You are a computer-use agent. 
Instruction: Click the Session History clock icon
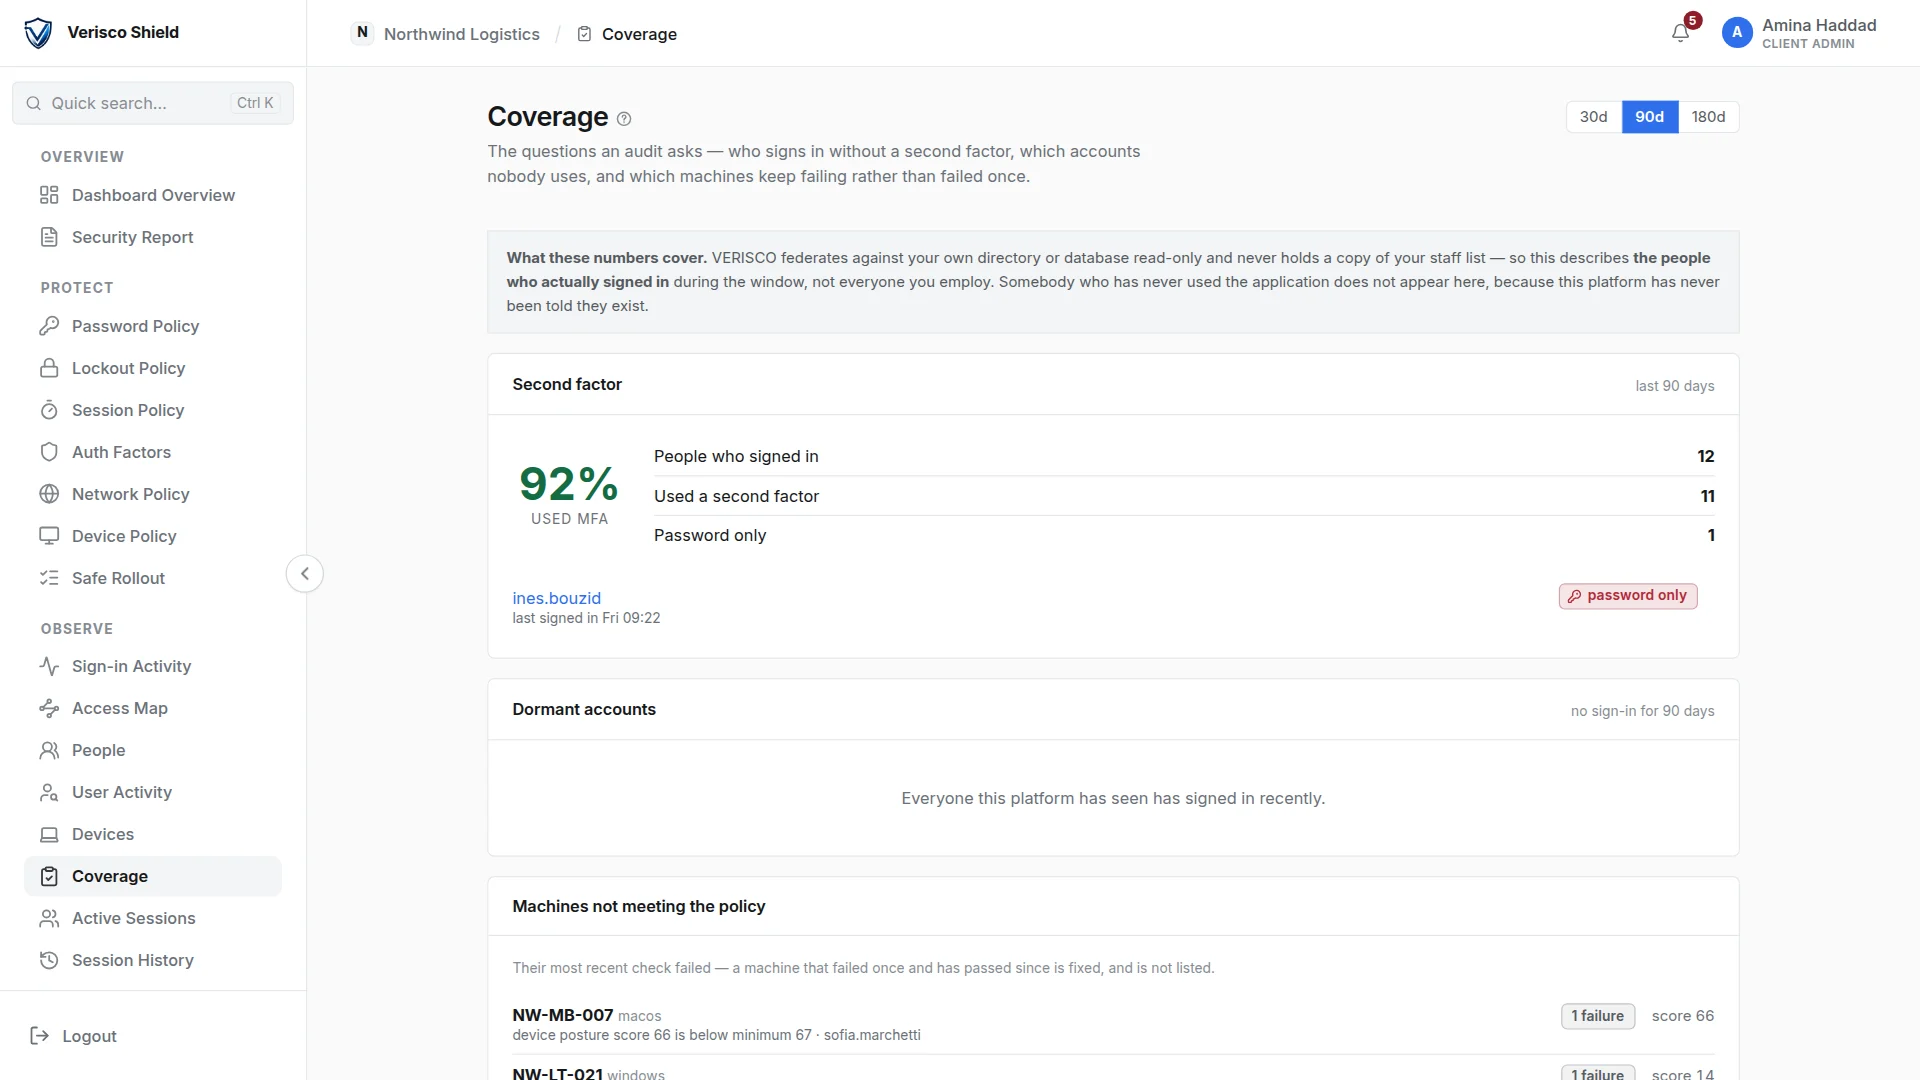[49, 960]
